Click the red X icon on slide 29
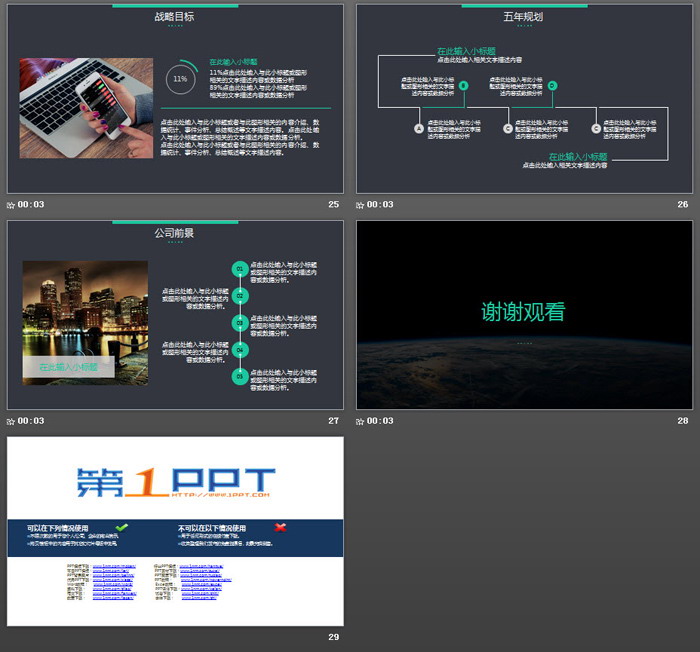 [x=280, y=527]
